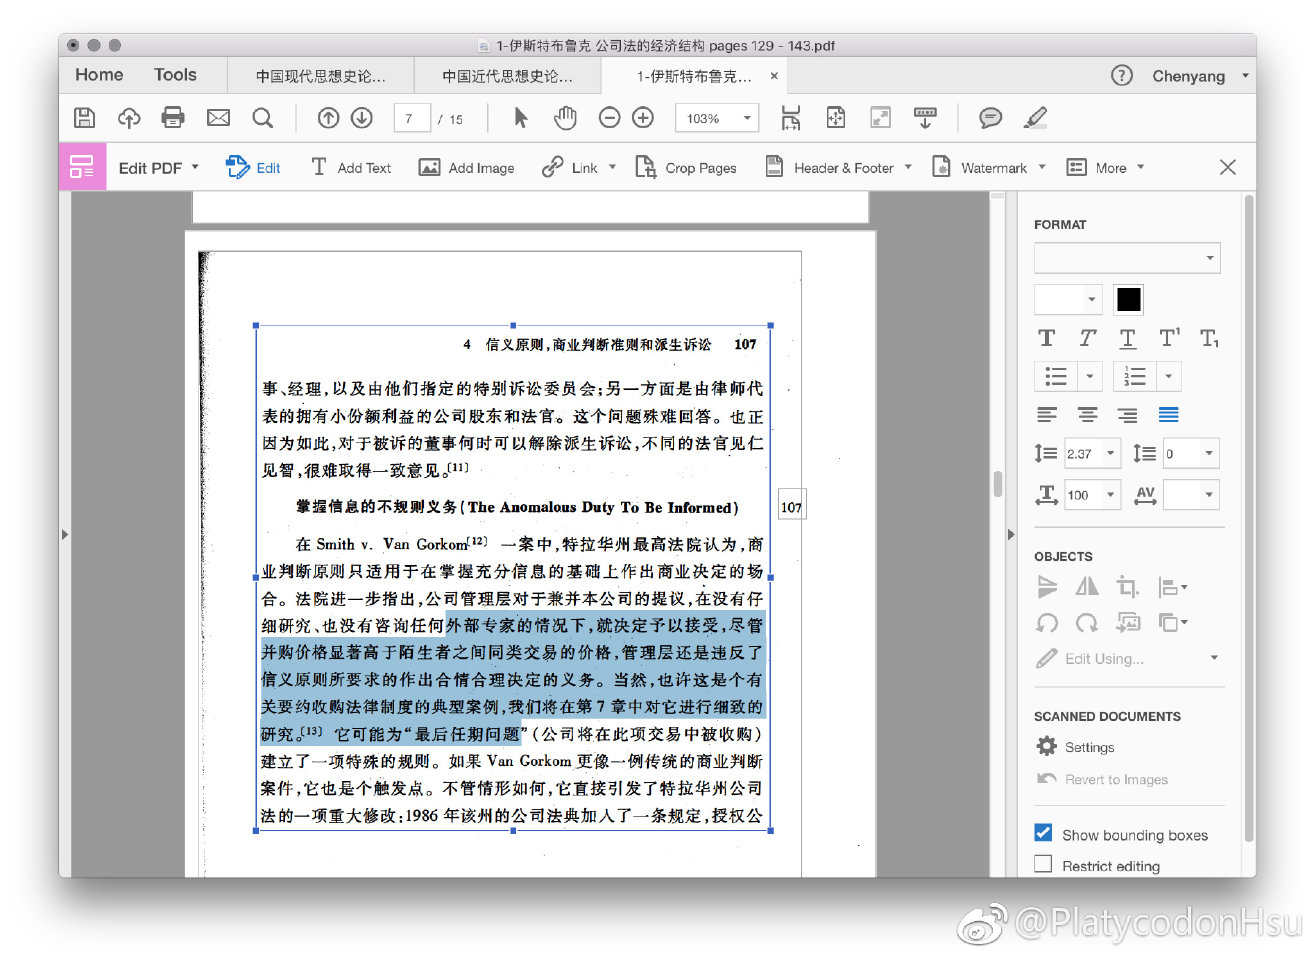Click the Print file icon

[173, 118]
